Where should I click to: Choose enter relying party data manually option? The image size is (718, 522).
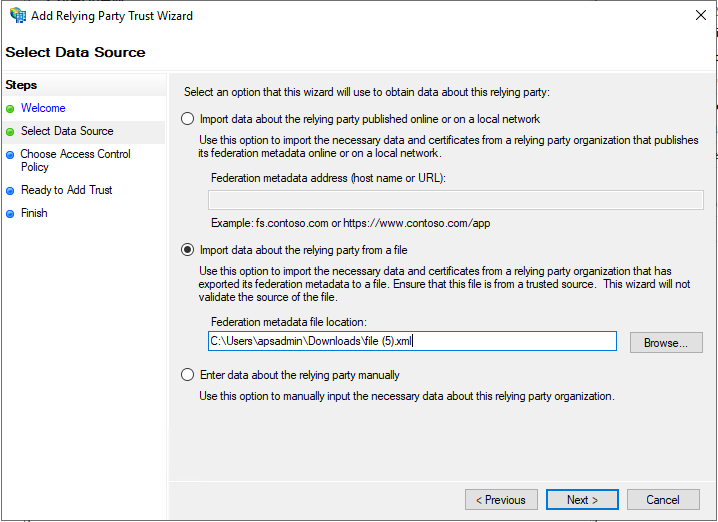point(187,375)
